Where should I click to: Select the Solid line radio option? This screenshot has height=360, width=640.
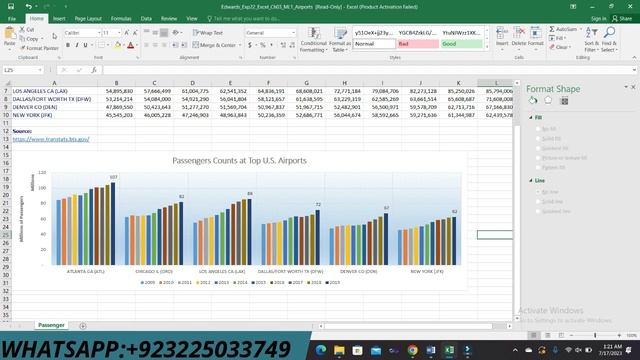tap(538, 202)
